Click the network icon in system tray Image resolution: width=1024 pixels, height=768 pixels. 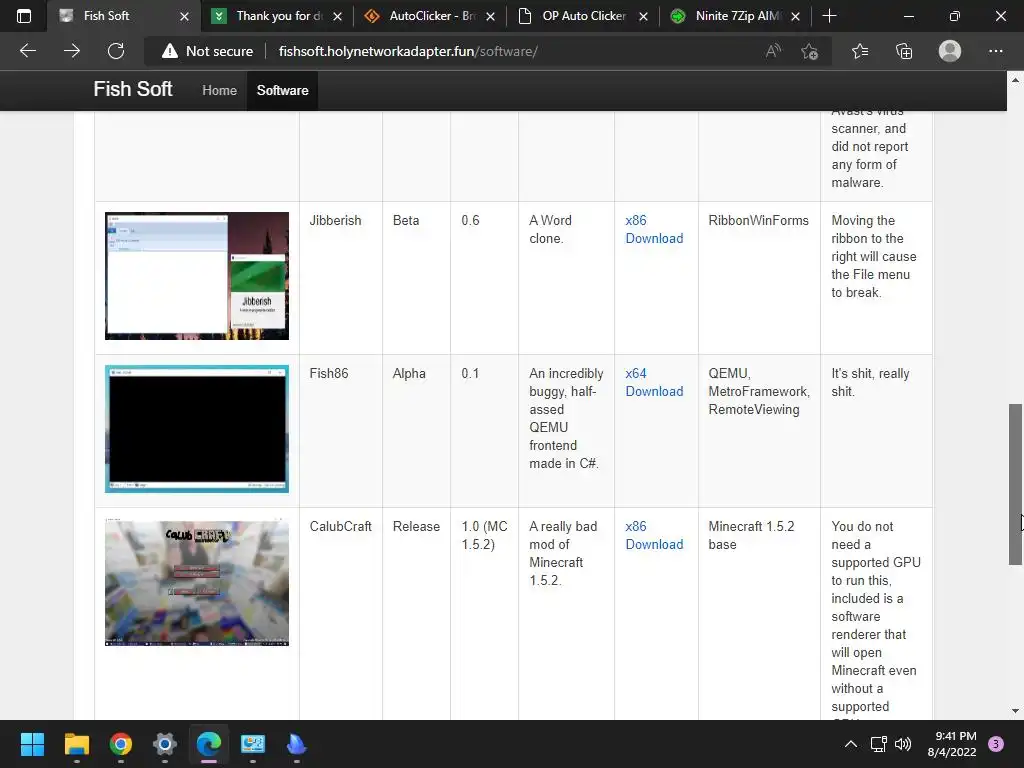pos(878,744)
